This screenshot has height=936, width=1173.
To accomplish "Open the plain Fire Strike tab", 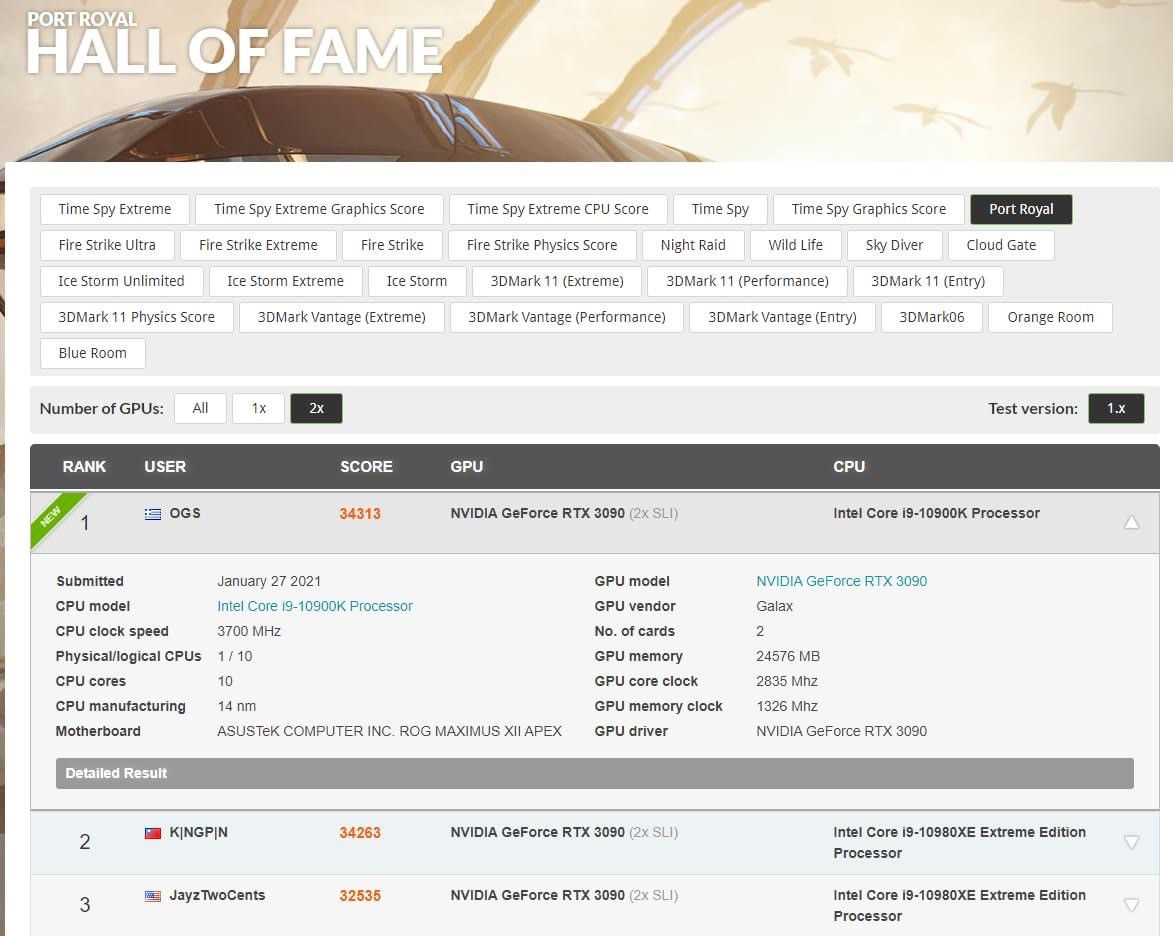I will coord(392,245).
